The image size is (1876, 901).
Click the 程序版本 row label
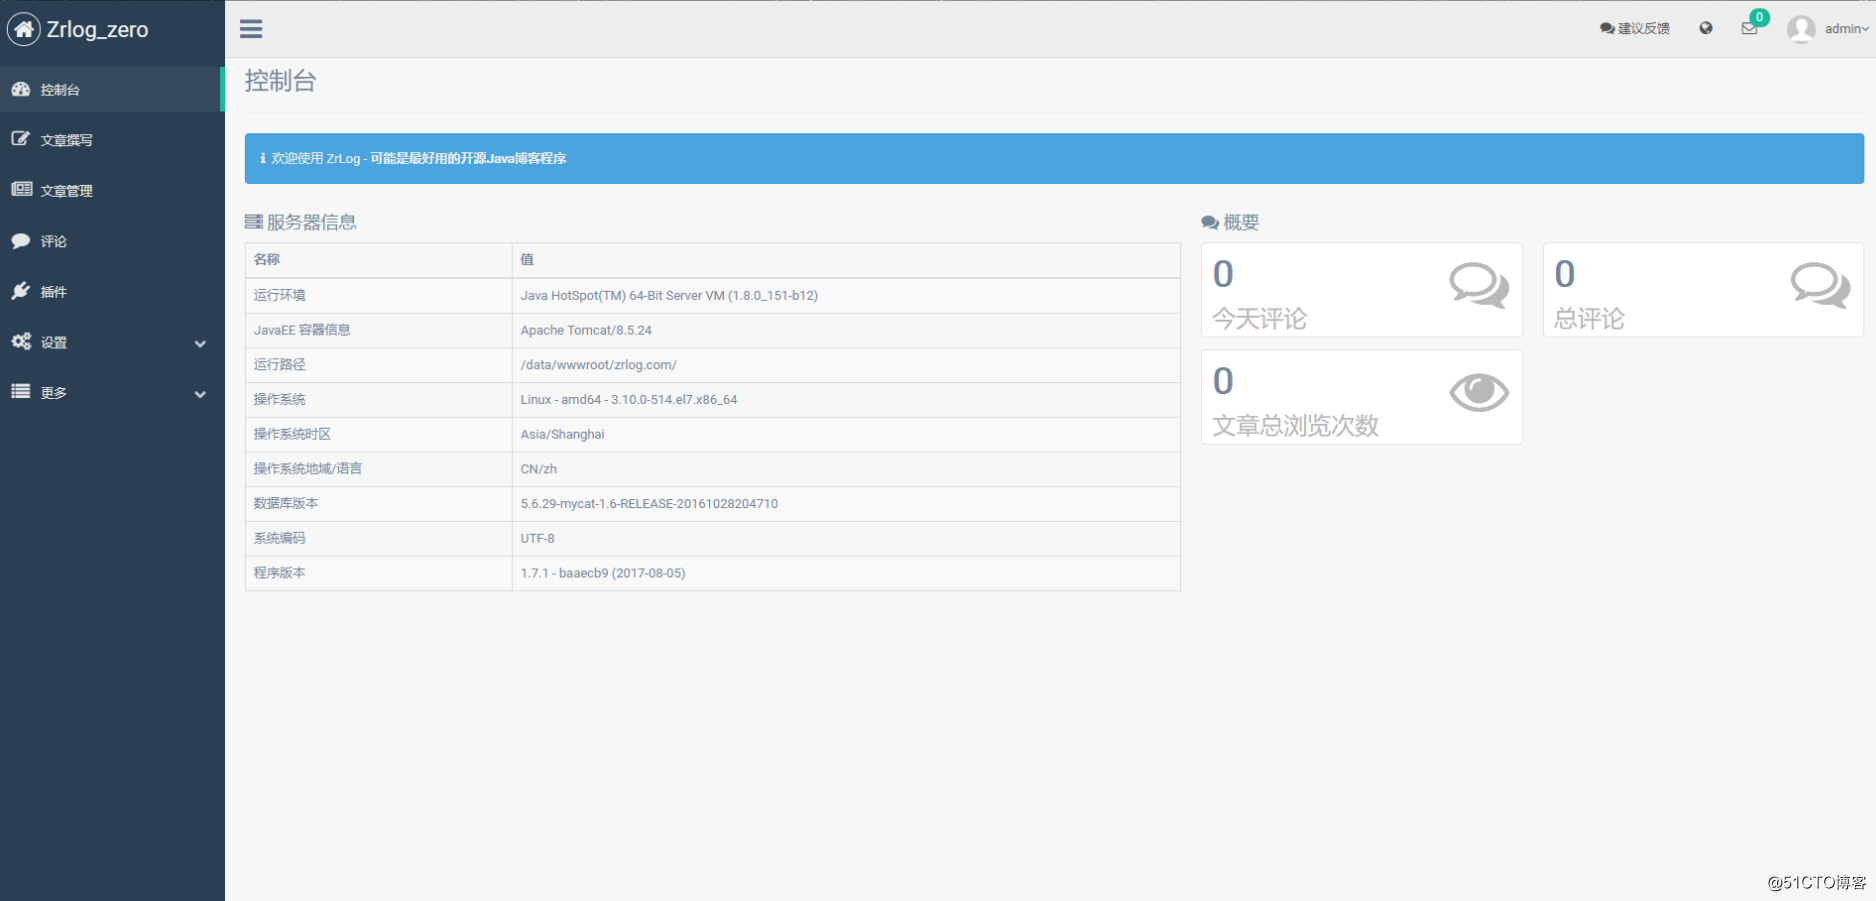click(x=280, y=573)
